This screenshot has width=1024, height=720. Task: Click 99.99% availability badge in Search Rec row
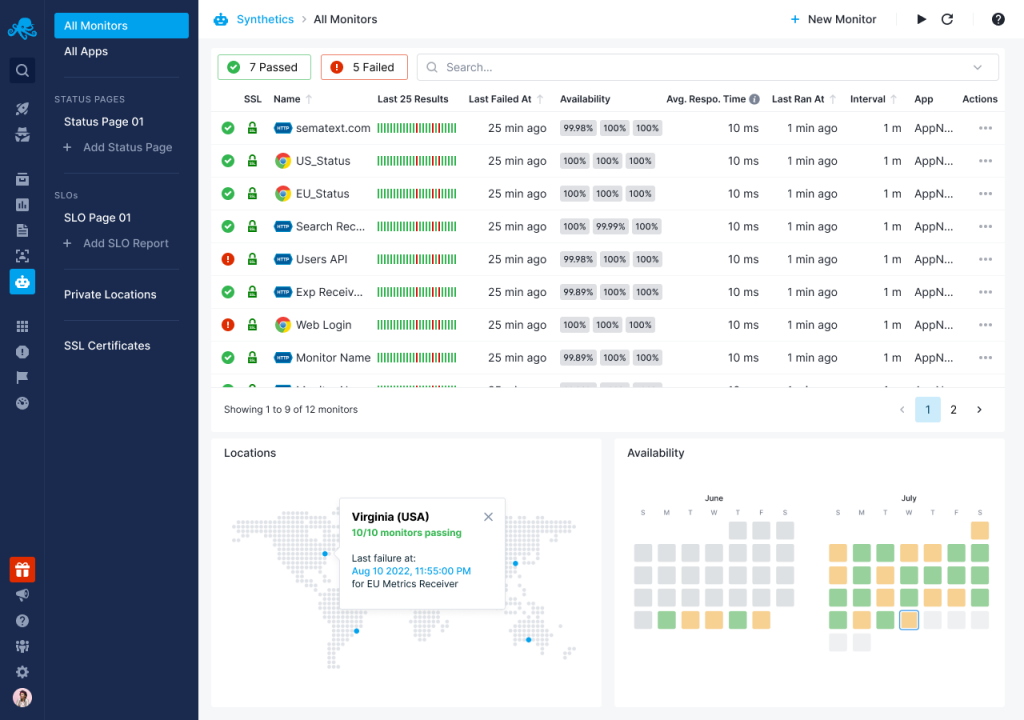point(611,227)
